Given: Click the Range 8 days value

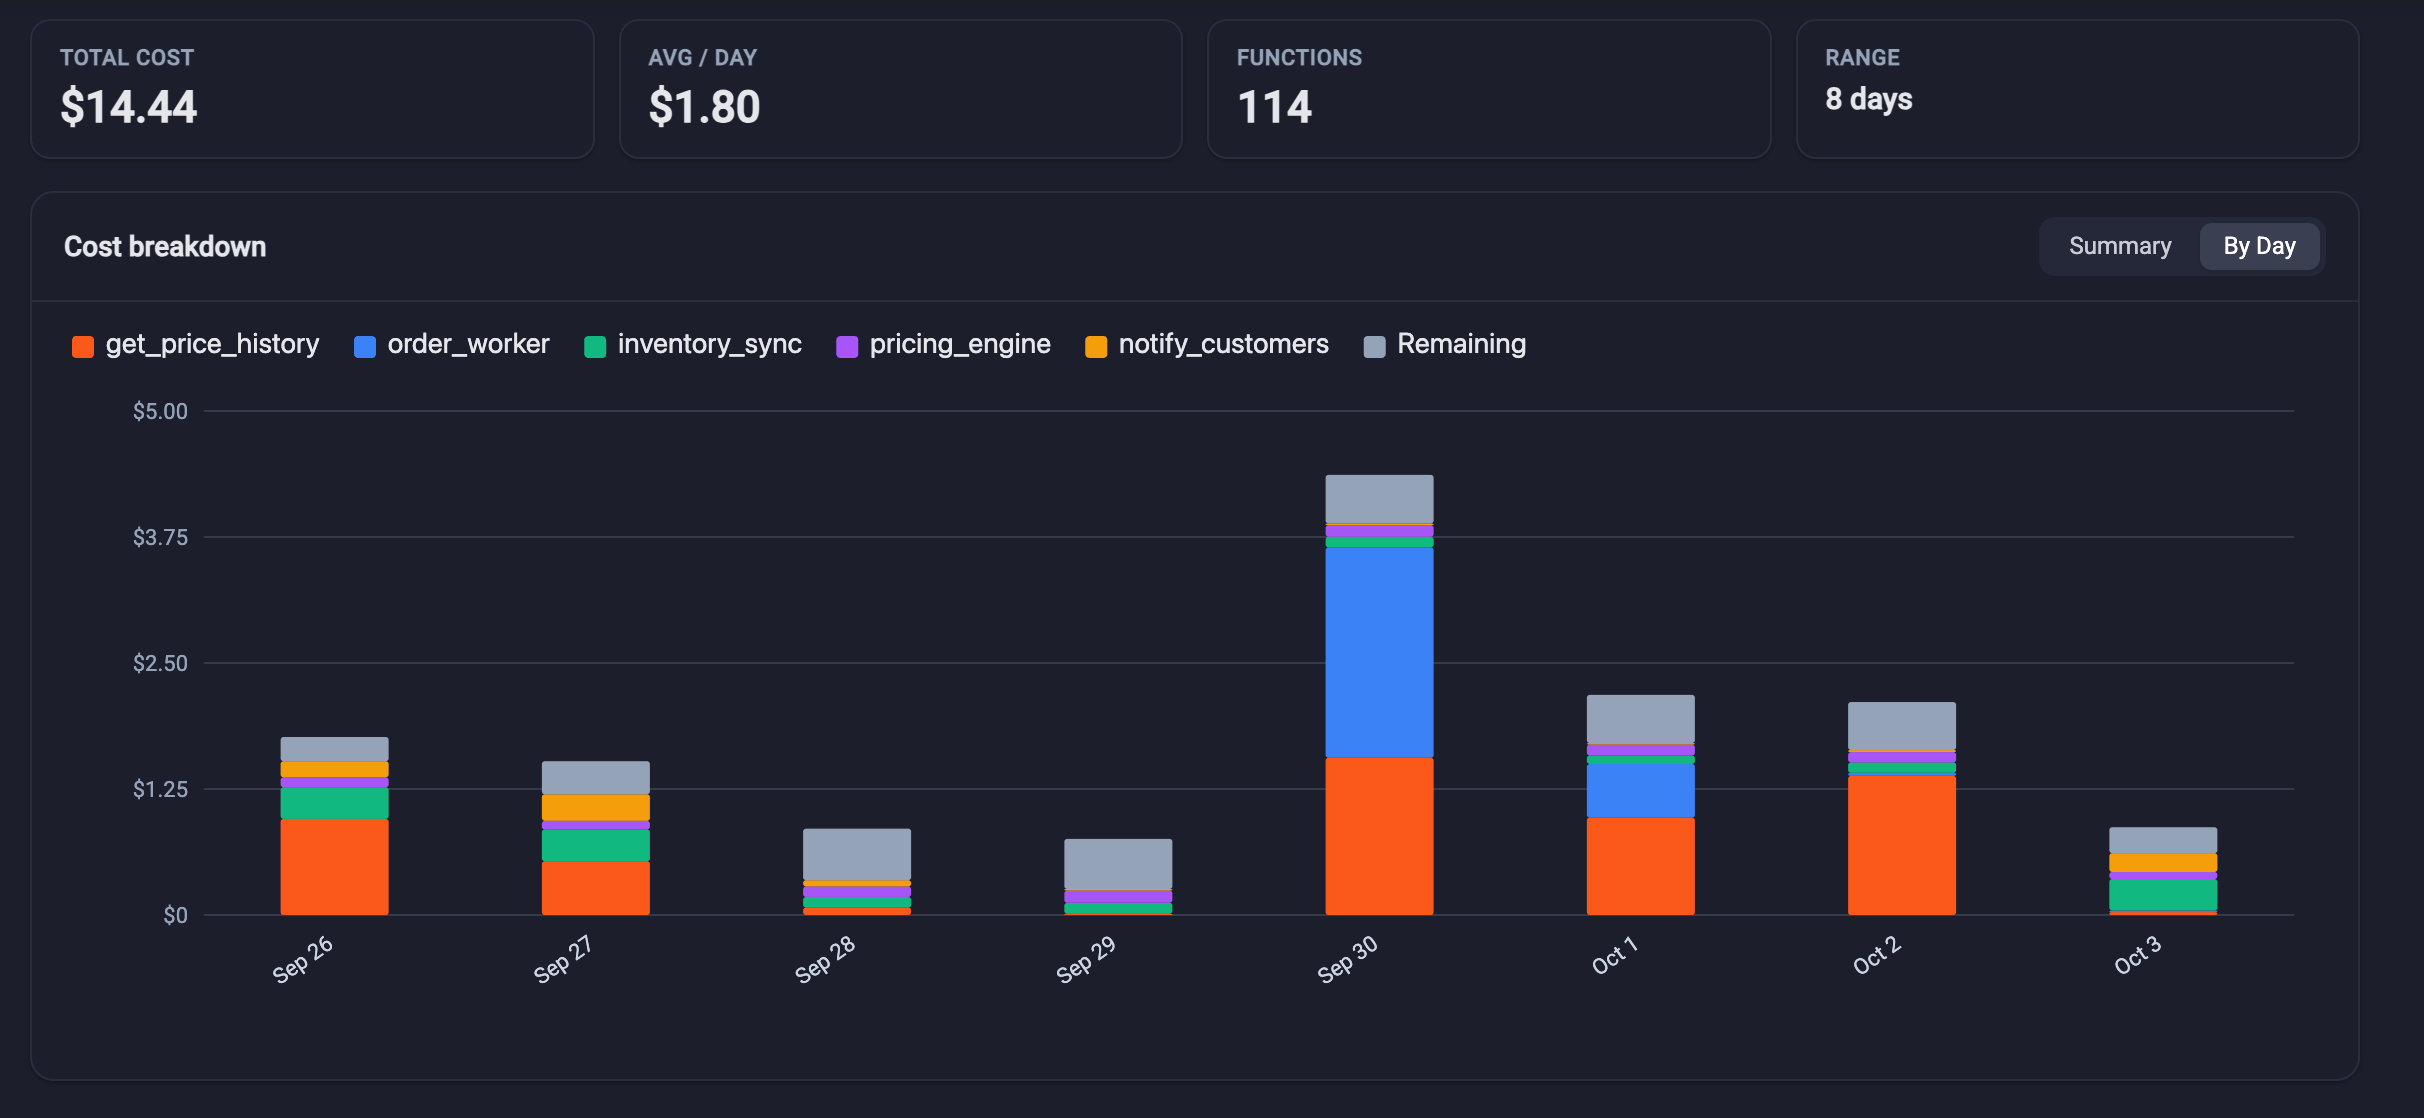Looking at the screenshot, I should [1868, 99].
